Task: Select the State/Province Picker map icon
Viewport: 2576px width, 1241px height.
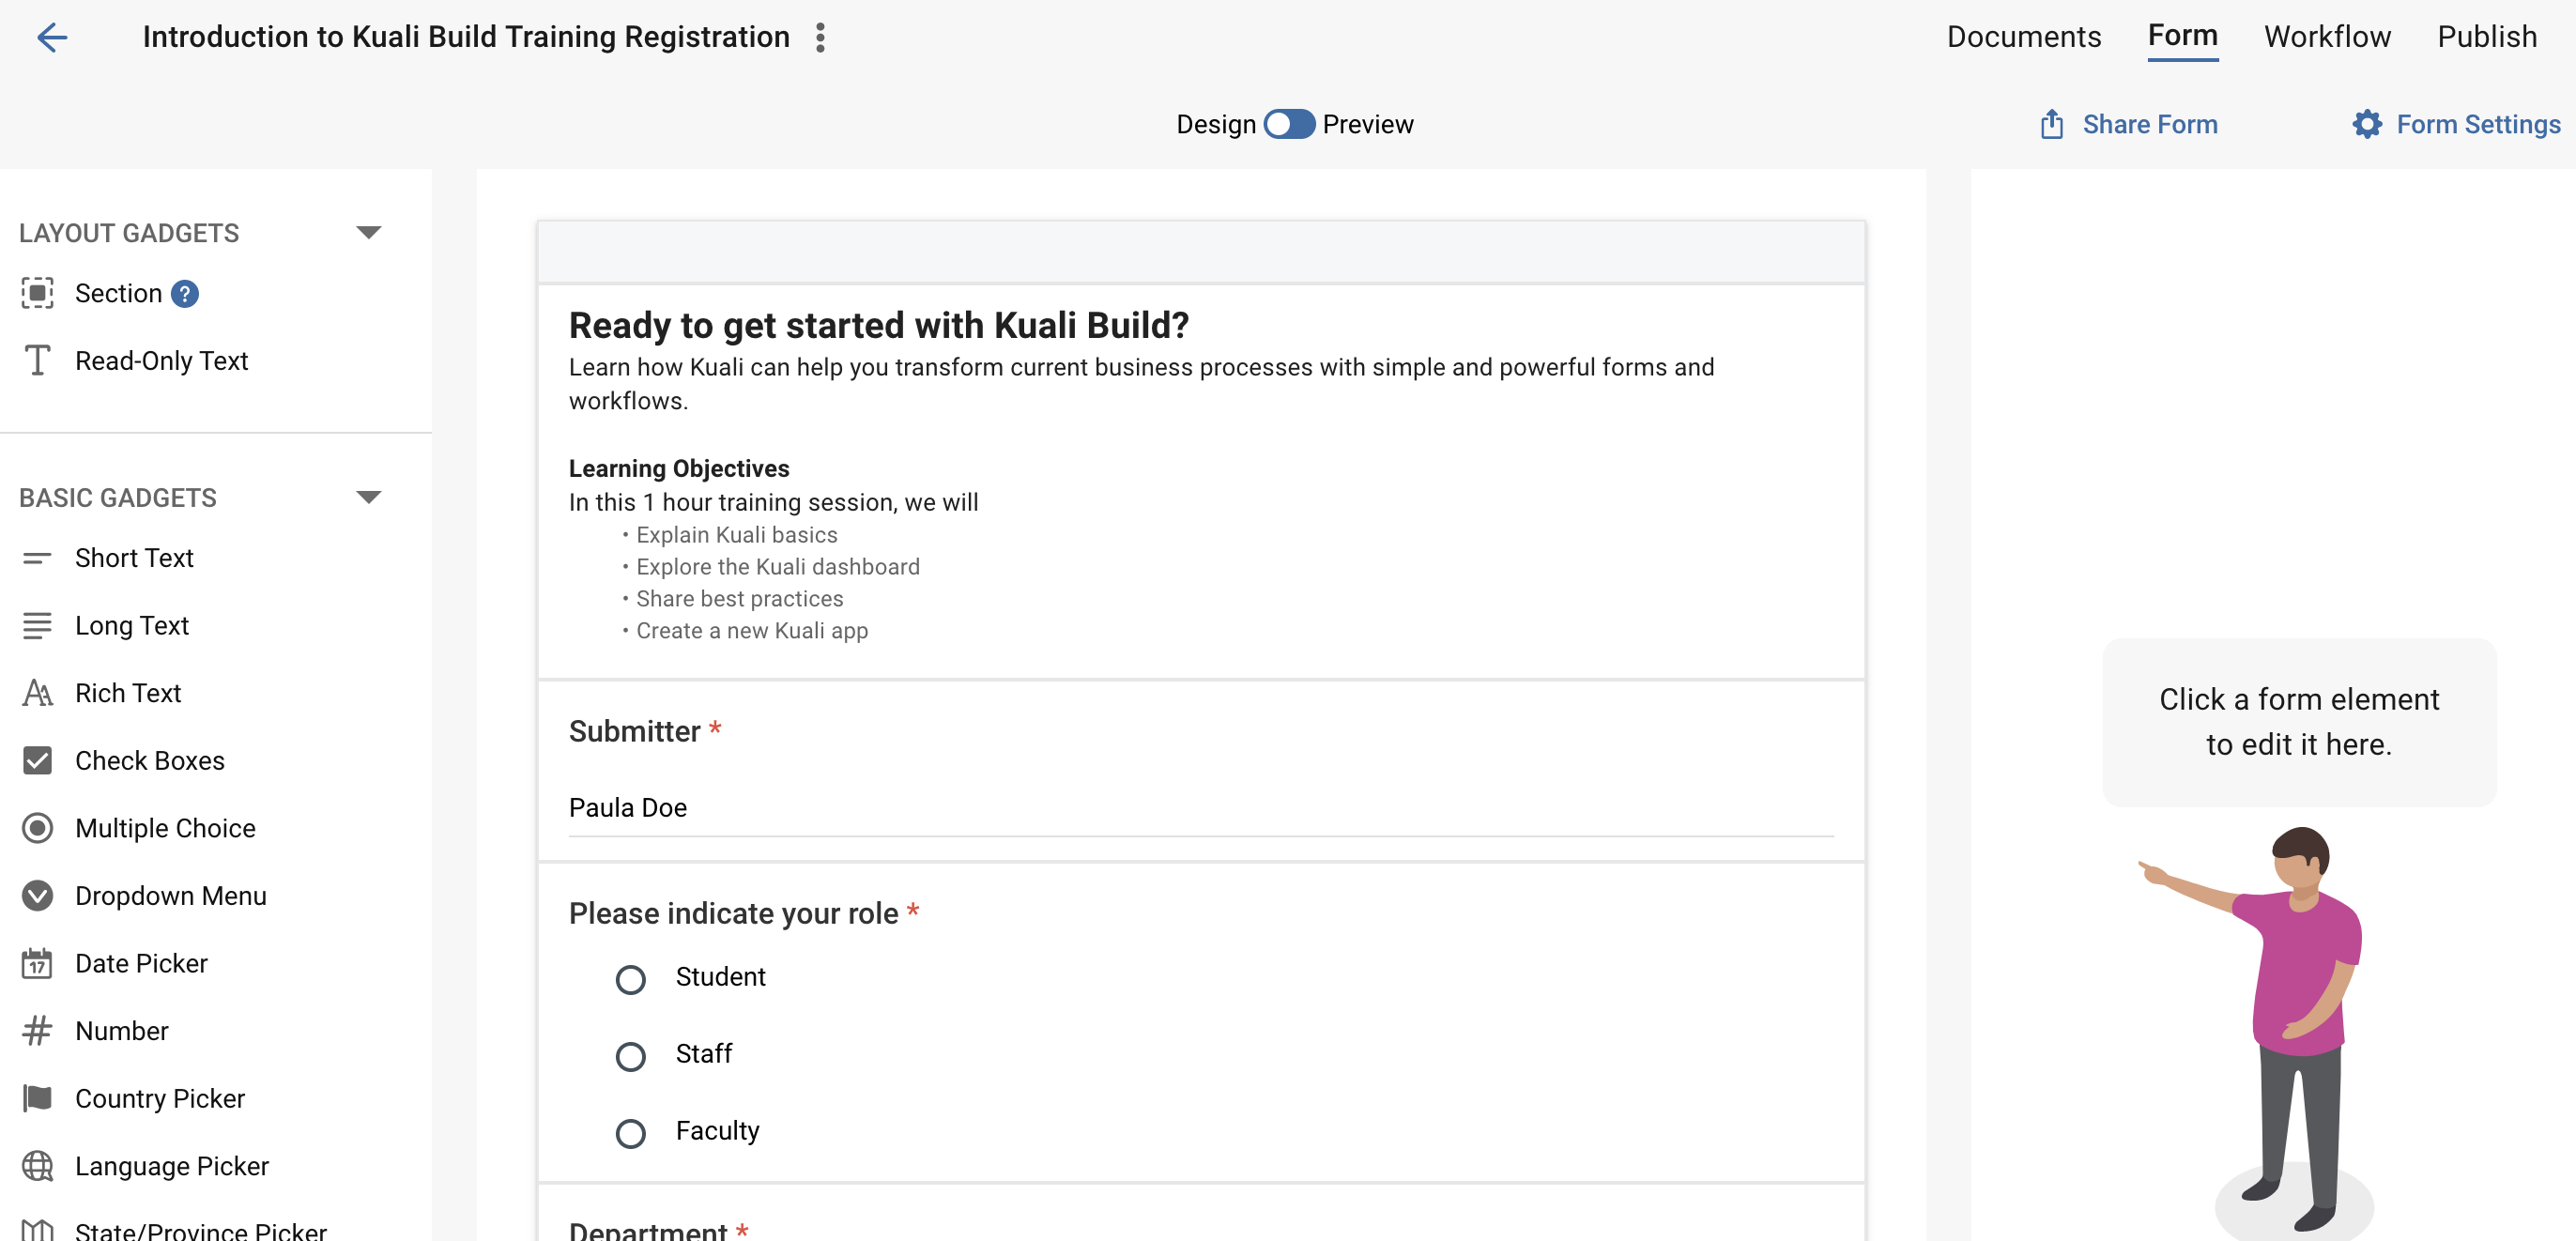Action: [37, 1231]
